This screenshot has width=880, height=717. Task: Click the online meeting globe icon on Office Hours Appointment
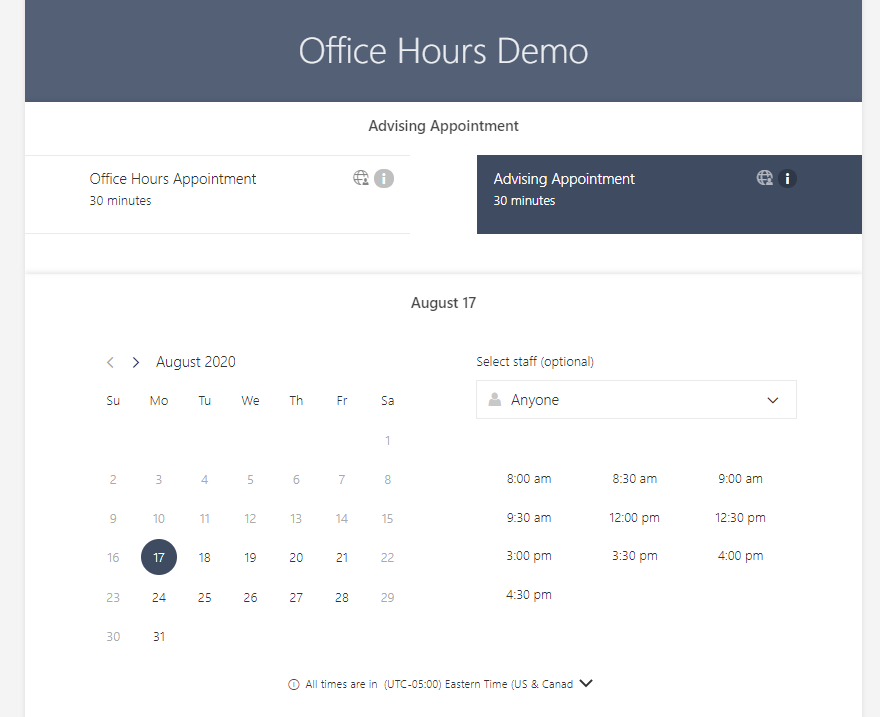pyautogui.click(x=361, y=178)
